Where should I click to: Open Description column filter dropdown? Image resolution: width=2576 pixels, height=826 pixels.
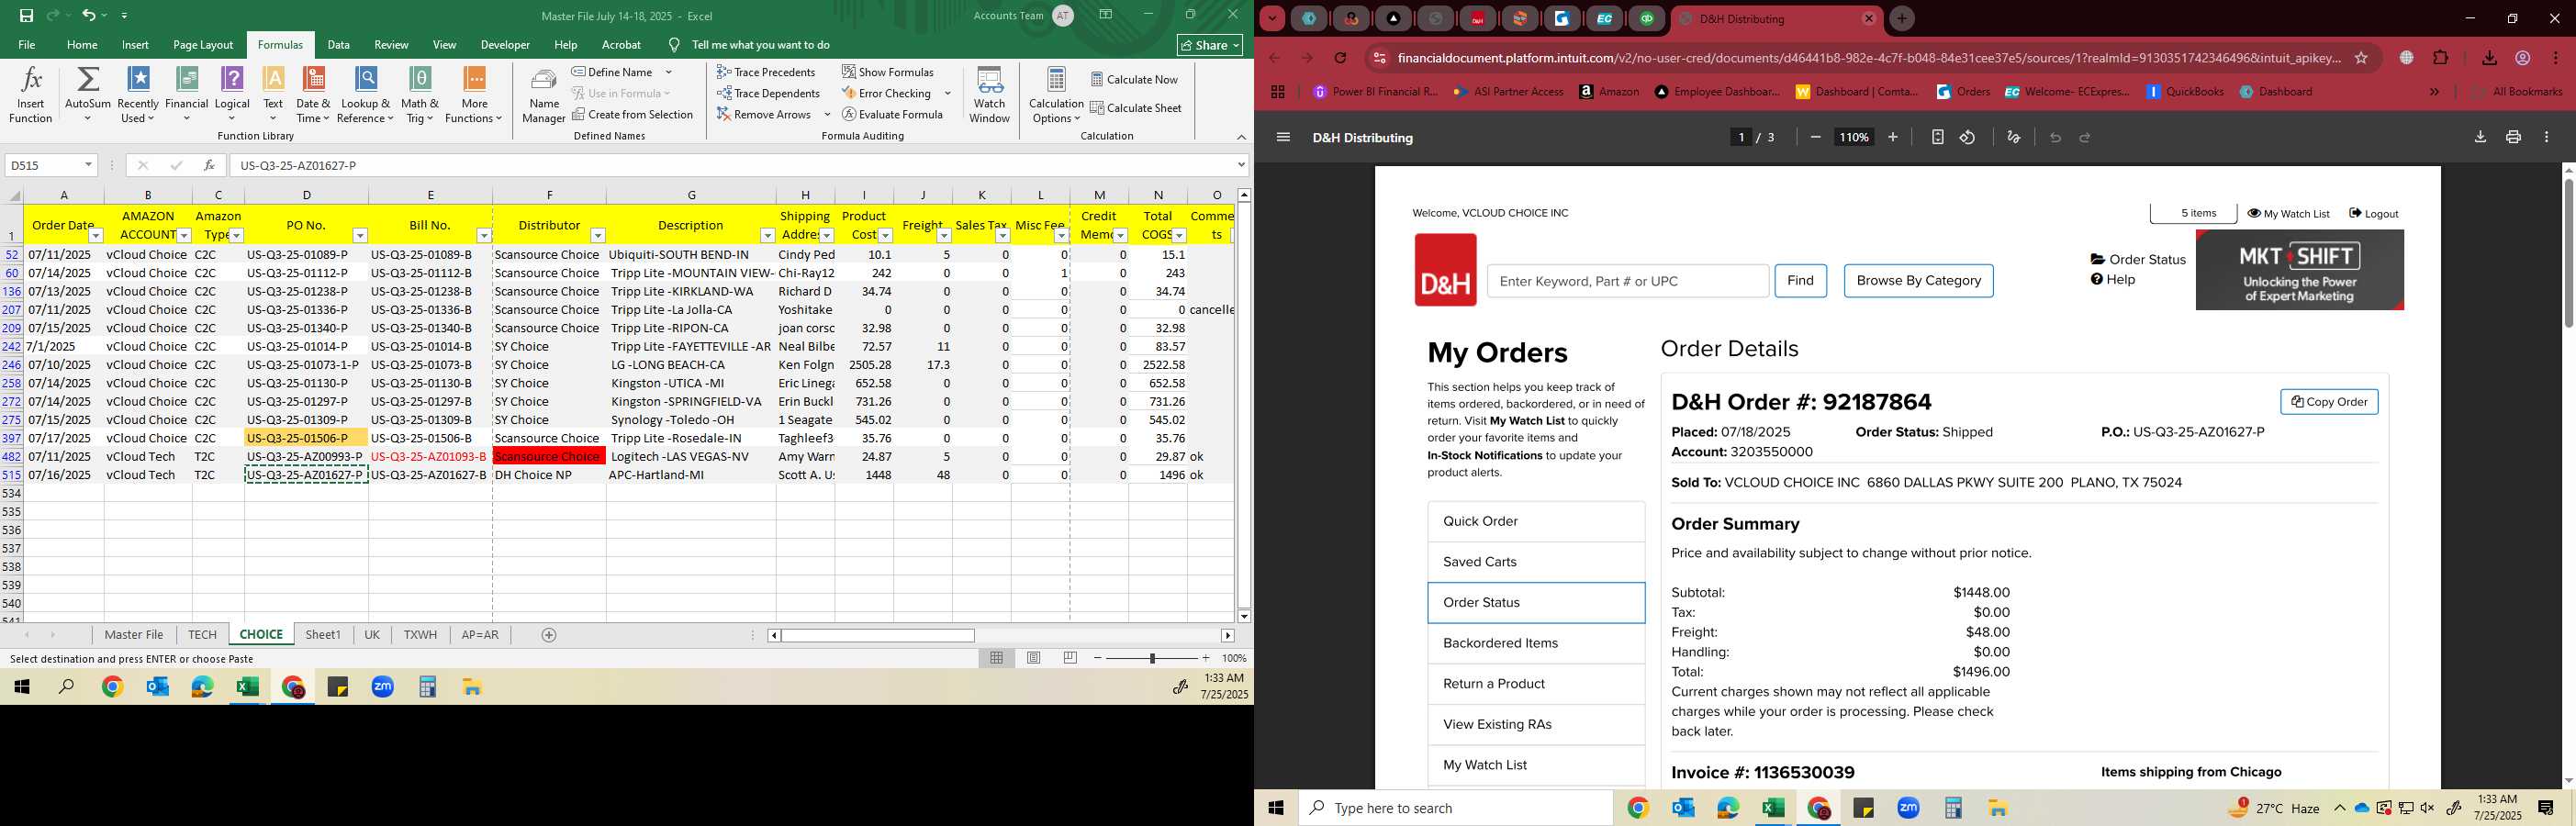point(767,236)
